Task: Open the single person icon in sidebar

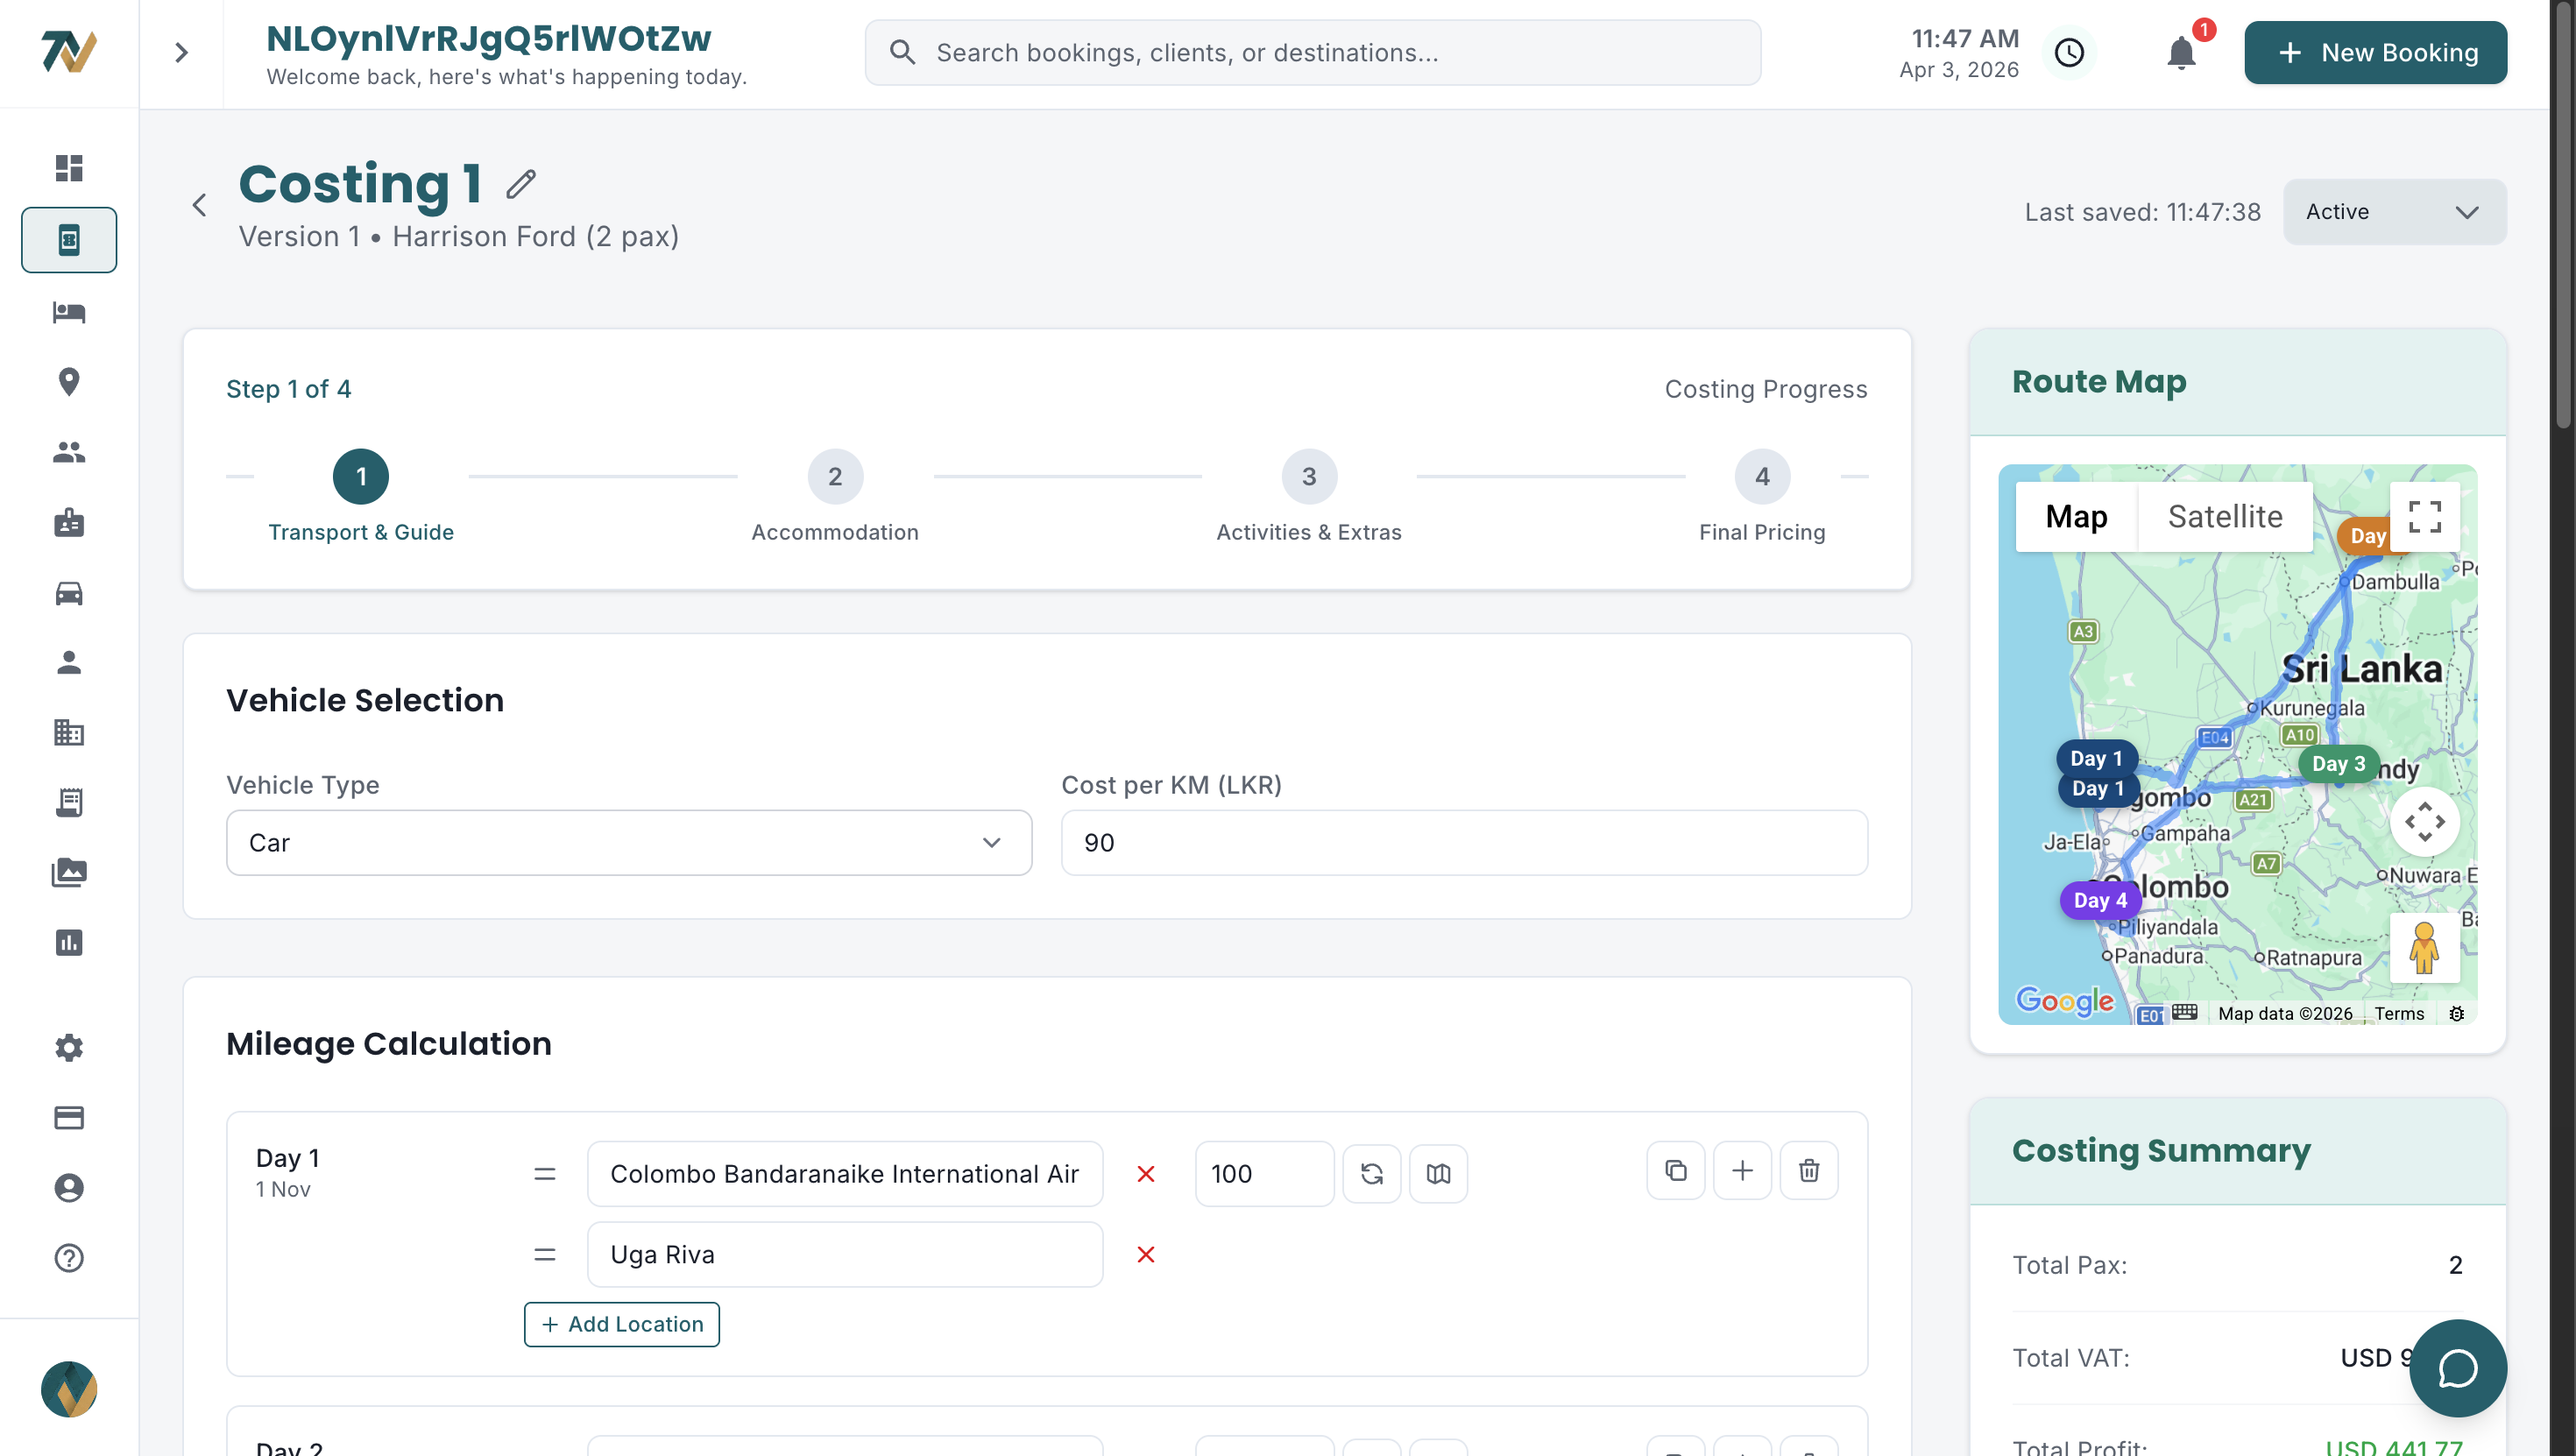Action: click(x=69, y=662)
